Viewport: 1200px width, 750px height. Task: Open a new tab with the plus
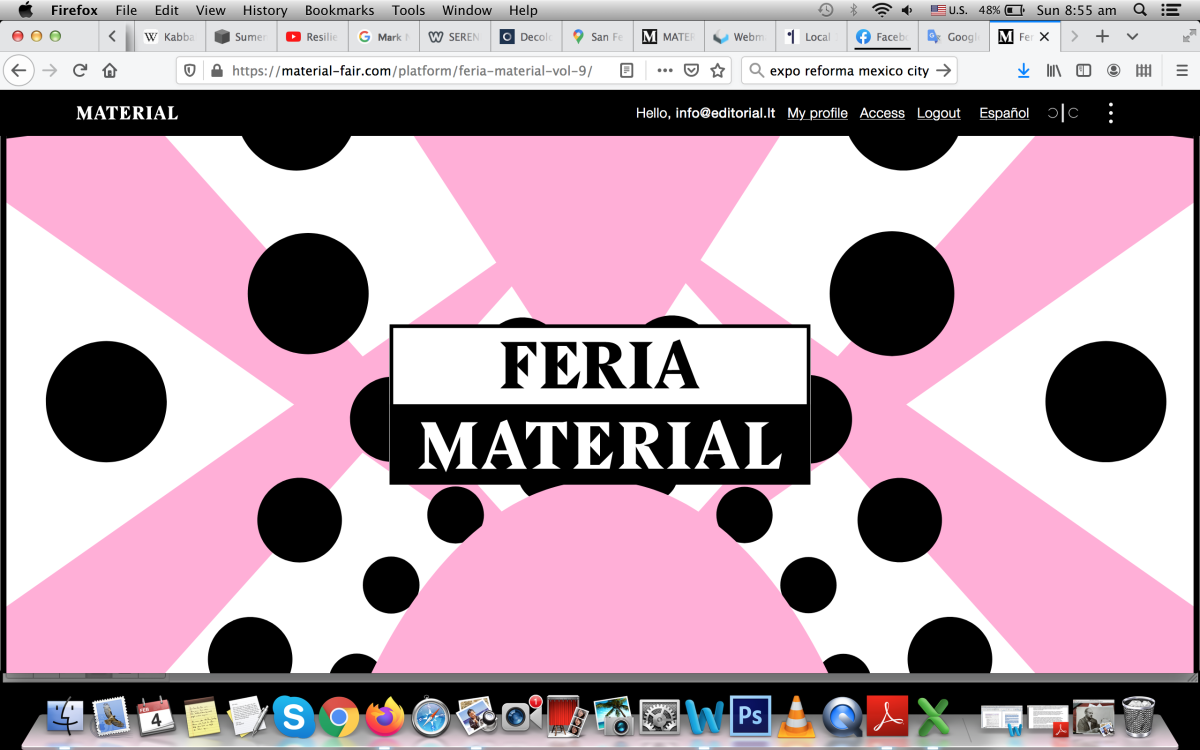pyautogui.click(x=1102, y=36)
